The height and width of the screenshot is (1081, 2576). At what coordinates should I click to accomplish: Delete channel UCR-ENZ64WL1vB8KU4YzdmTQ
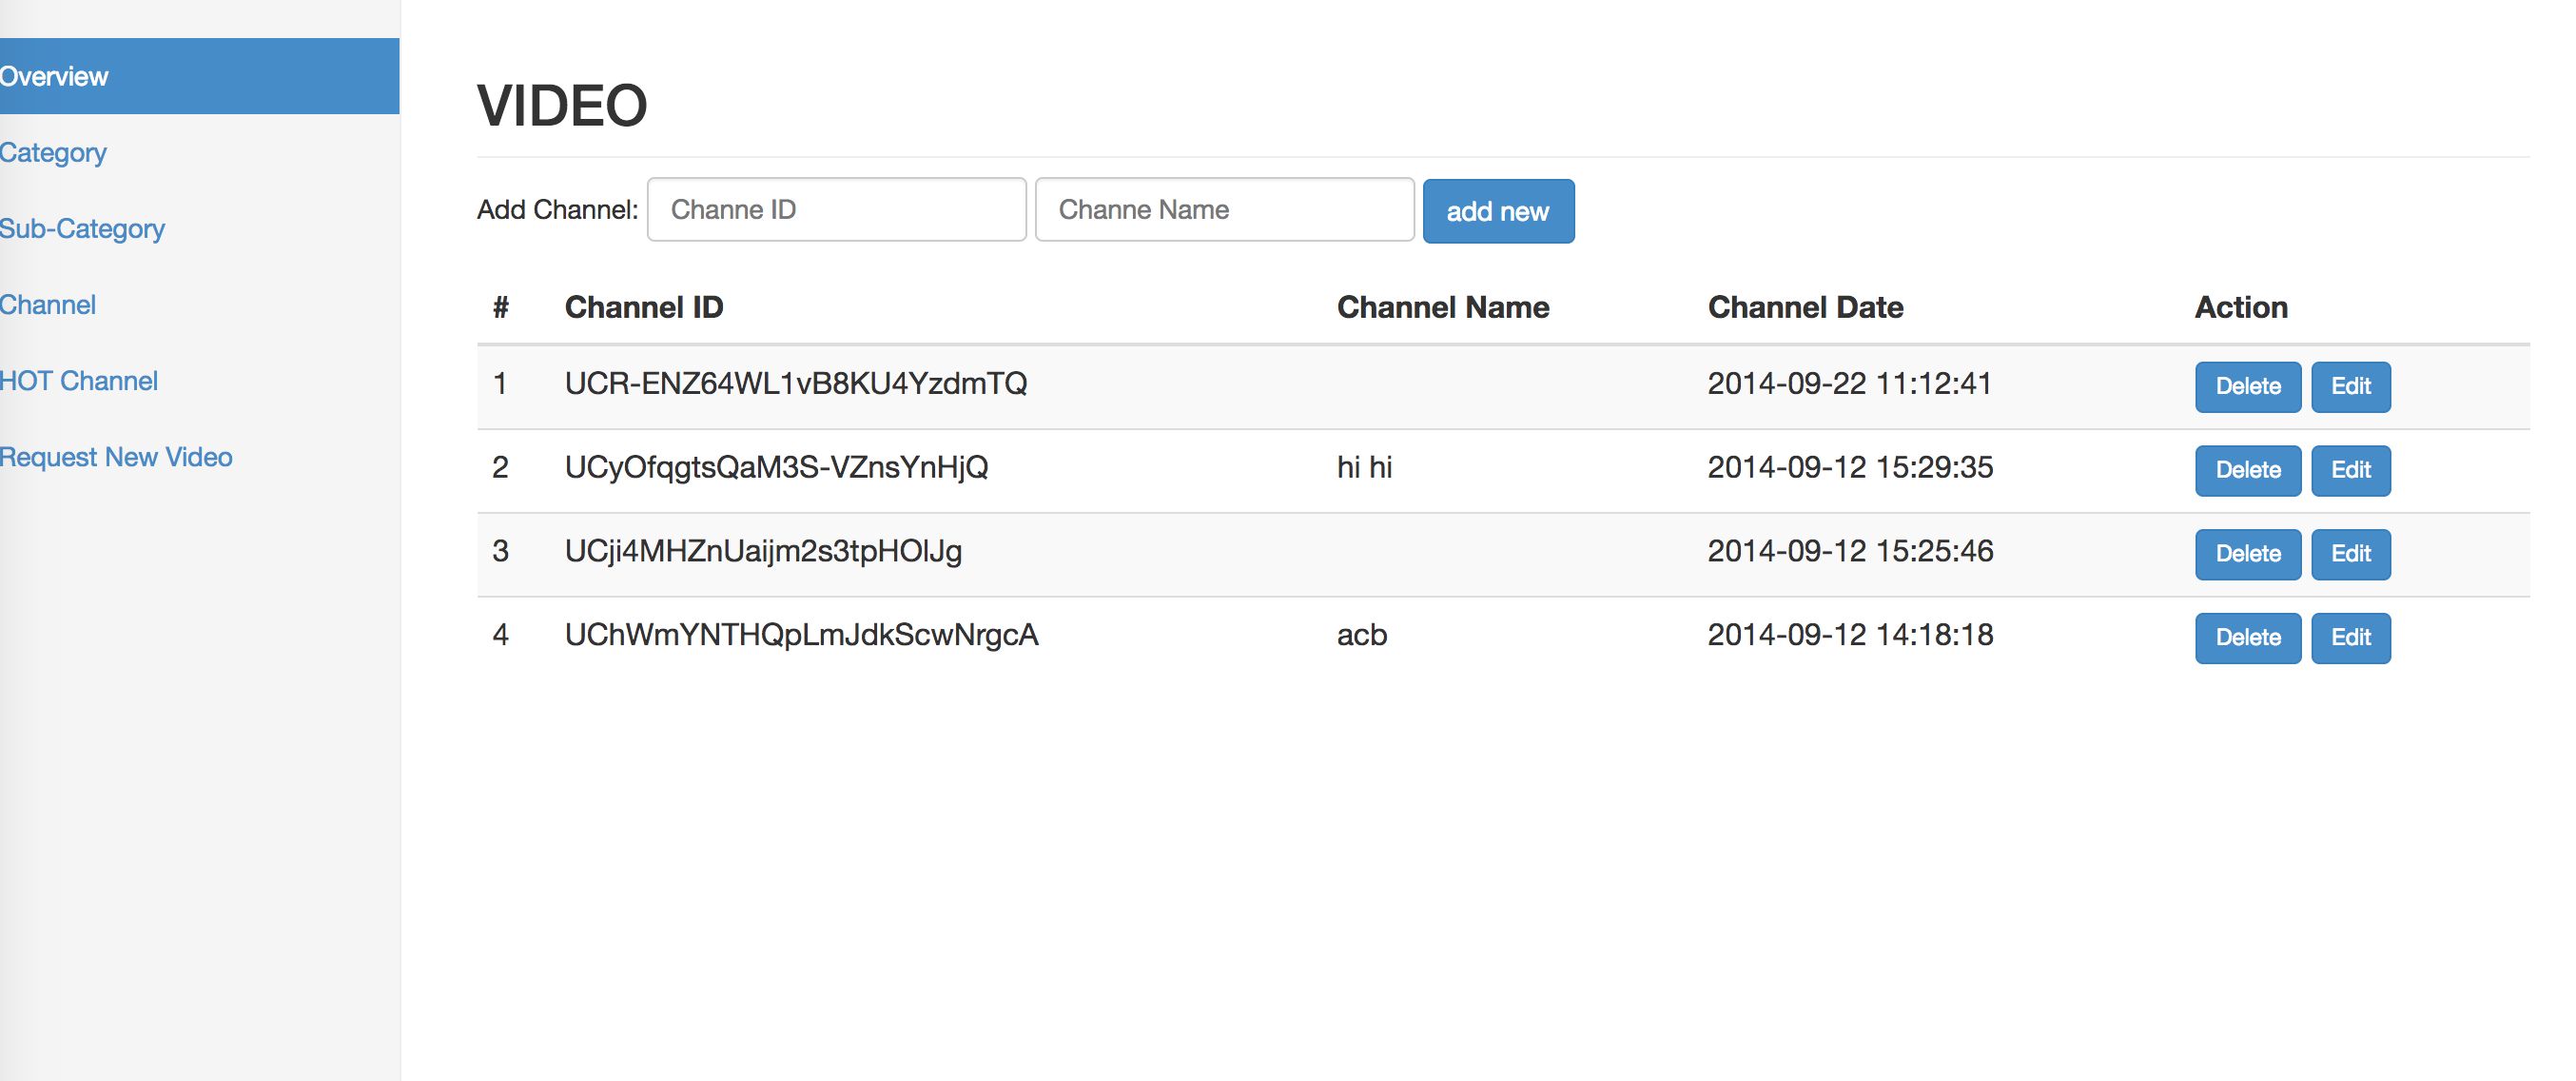point(2247,386)
